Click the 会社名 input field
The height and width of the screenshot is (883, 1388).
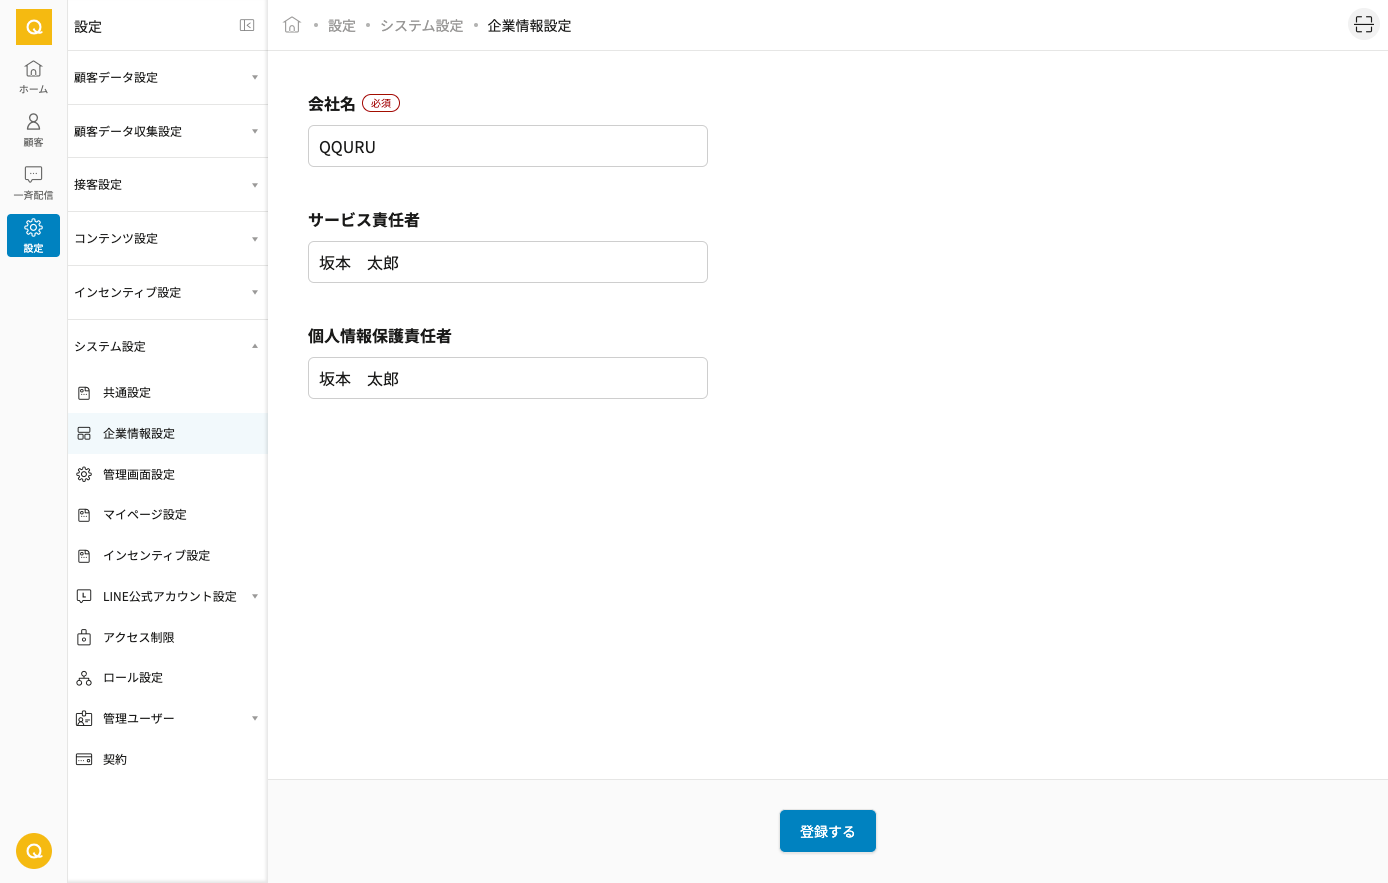(x=507, y=147)
